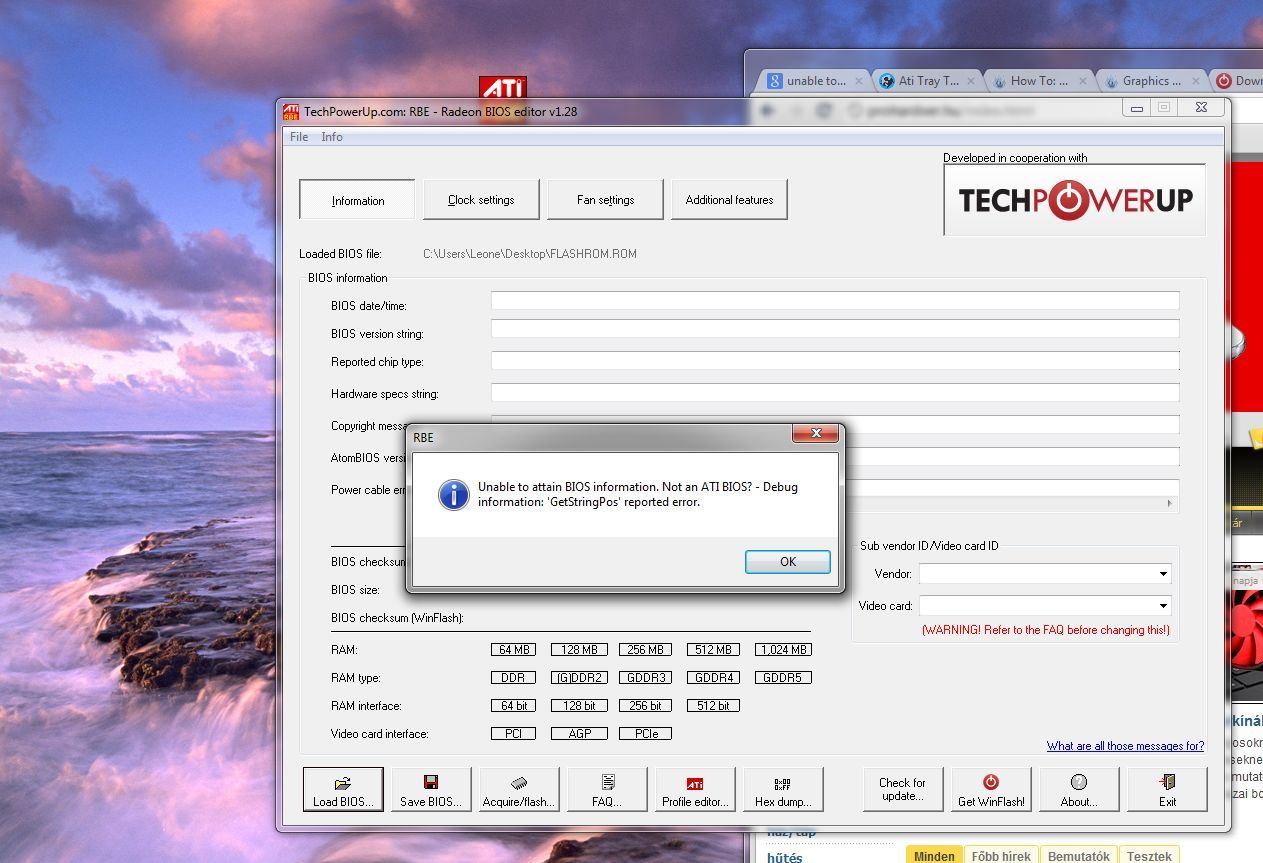Select the 128 MB RAM indicator
This screenshot has width=1263, height=863.
click(578, 649)
